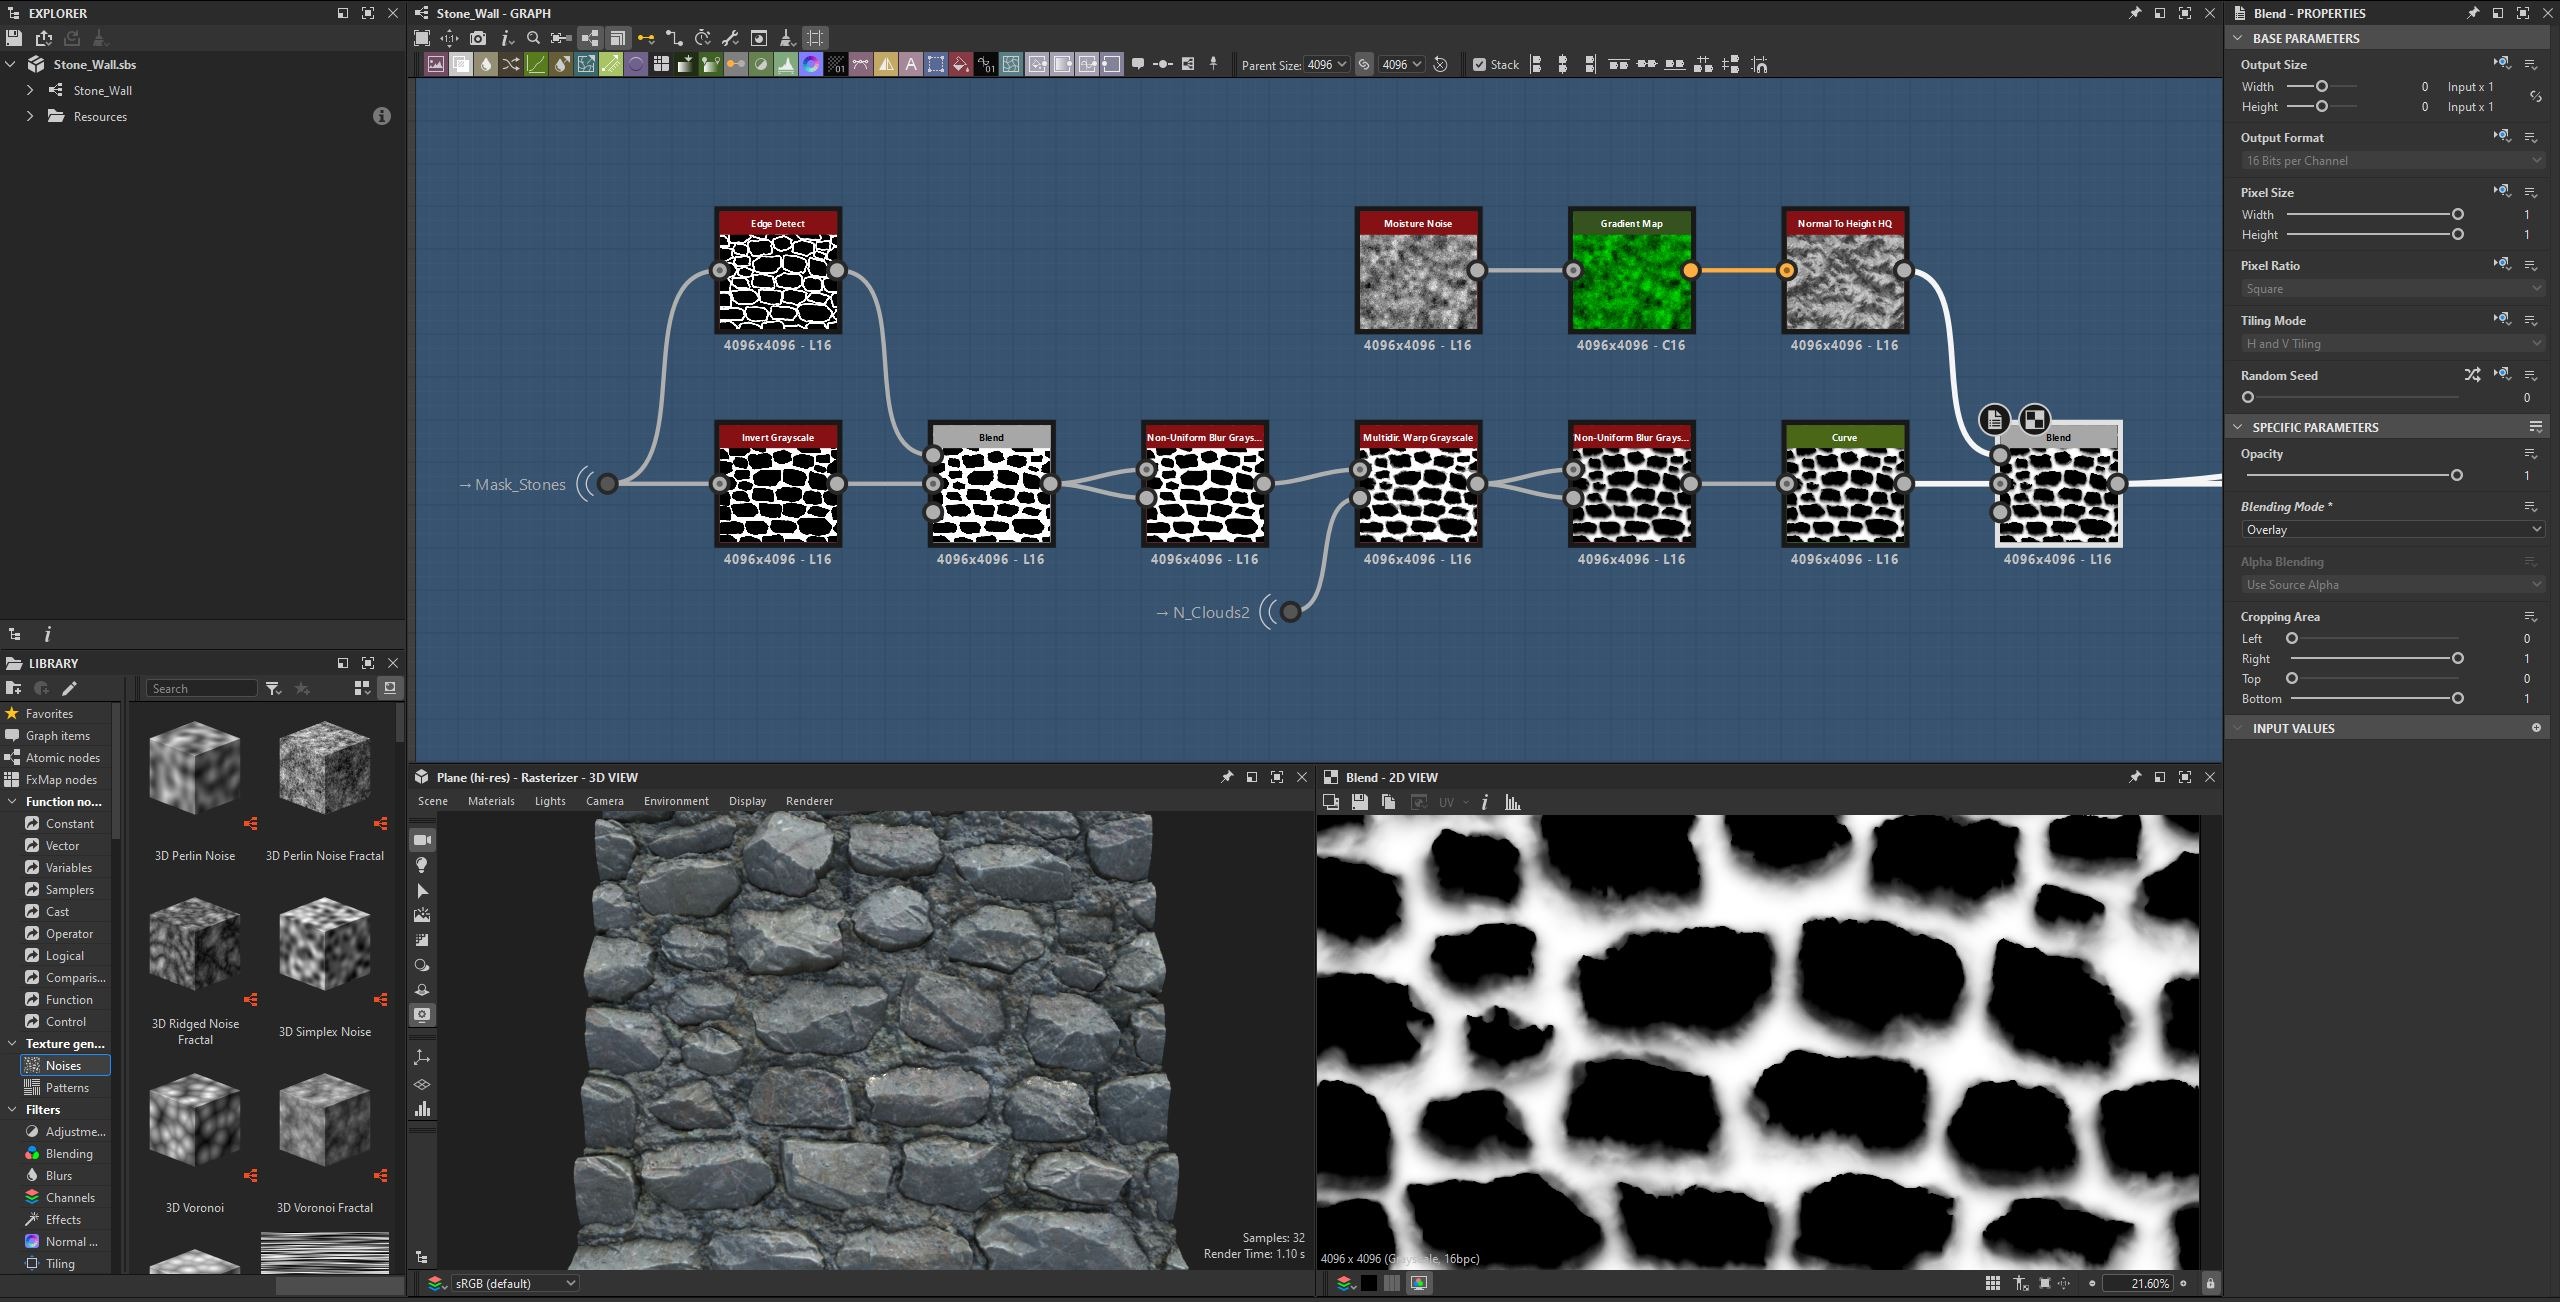Viewport: 2560px width, 1302px height.
Task: Collapse the Specific Parameters section
Action: click(2238, 427)
